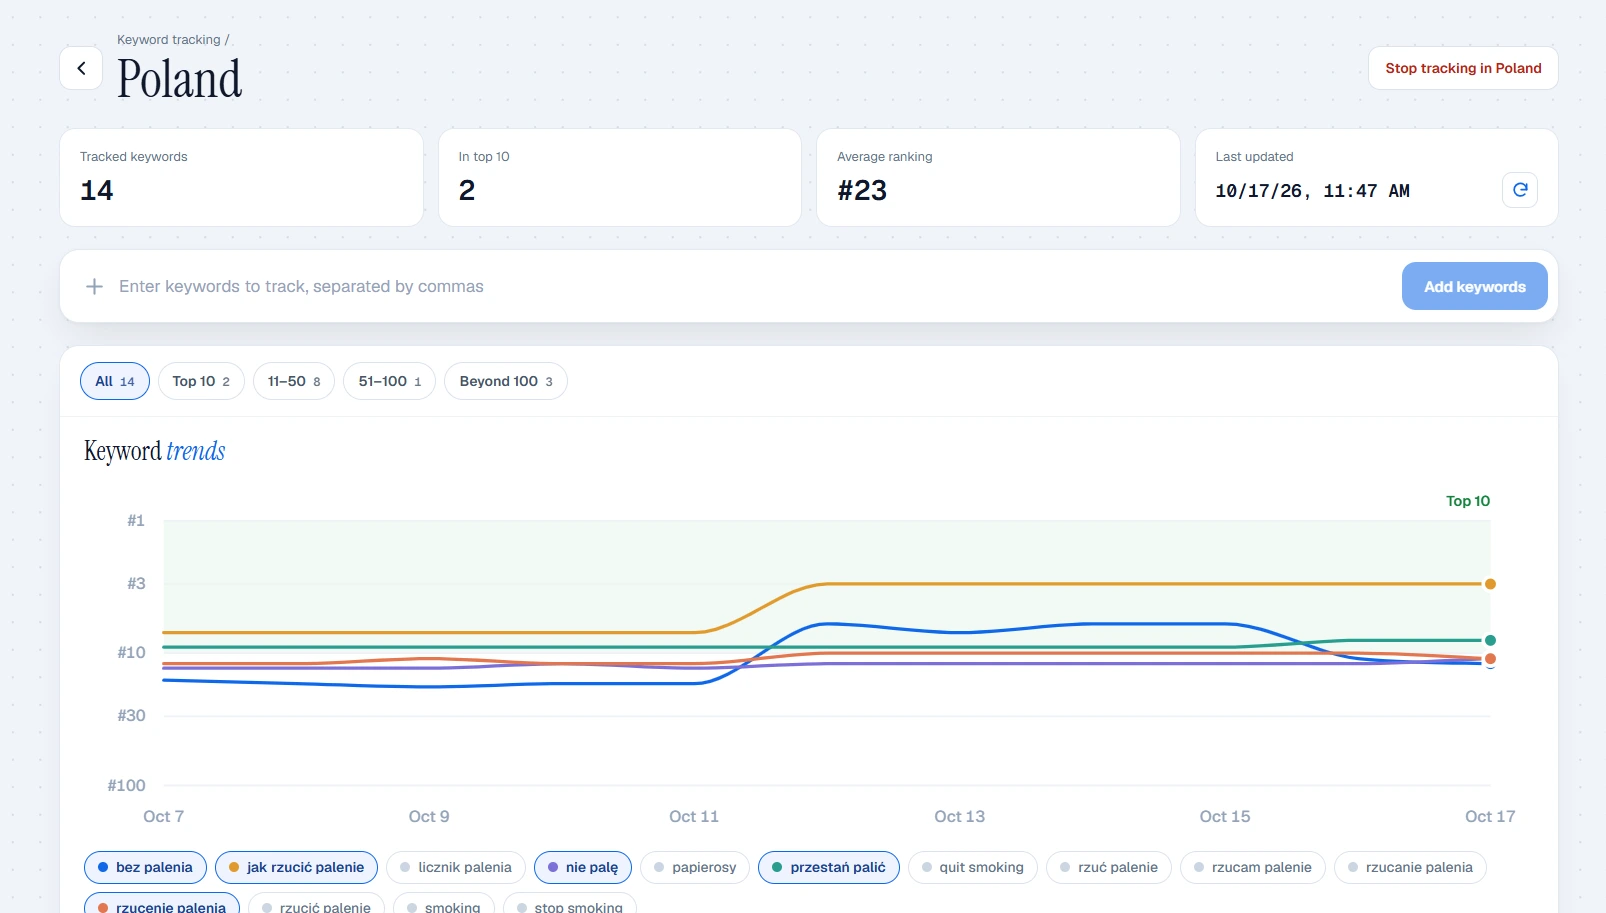Enable the rzucam palenie trend line

point(1253,867)
